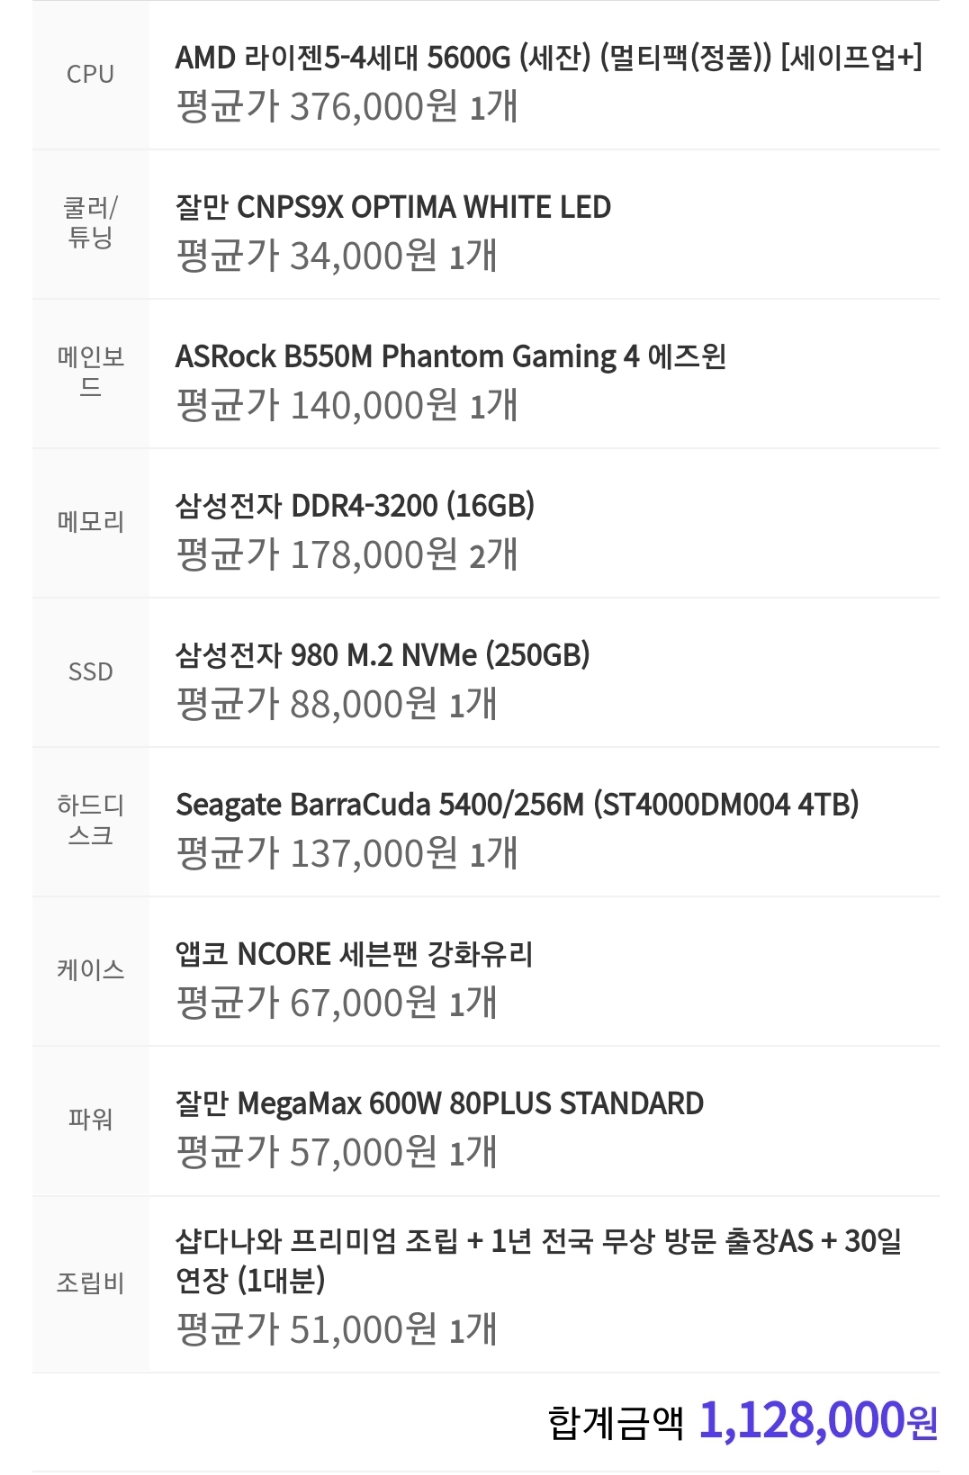The width and height of the screenshot is (969, 1475).
Task: Select the 잘만 CNPS9X OPTIMA WHITE LED item
Action: [393, 207]
